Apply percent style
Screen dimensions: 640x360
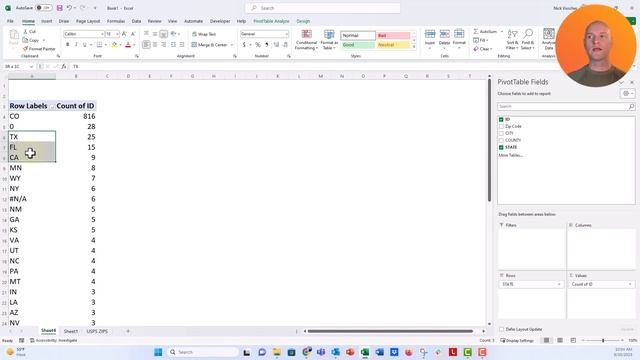pos(258,44)
